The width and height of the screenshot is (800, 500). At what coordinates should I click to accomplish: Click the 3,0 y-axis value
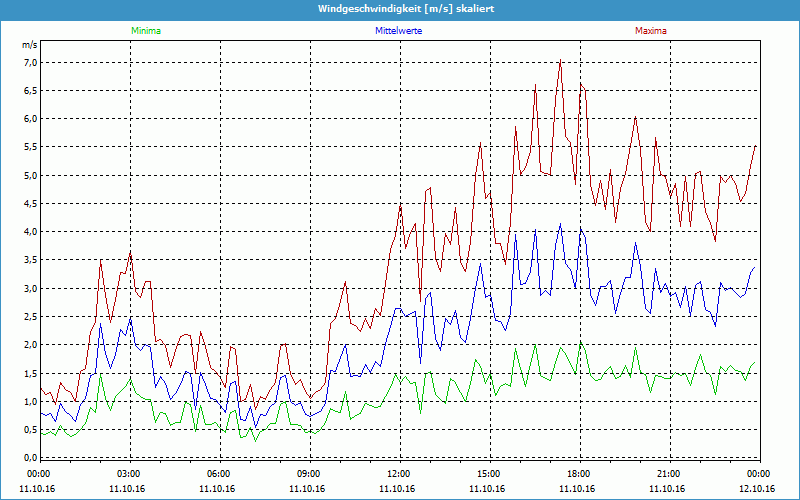pyautogui.click(x=31, y=288)
